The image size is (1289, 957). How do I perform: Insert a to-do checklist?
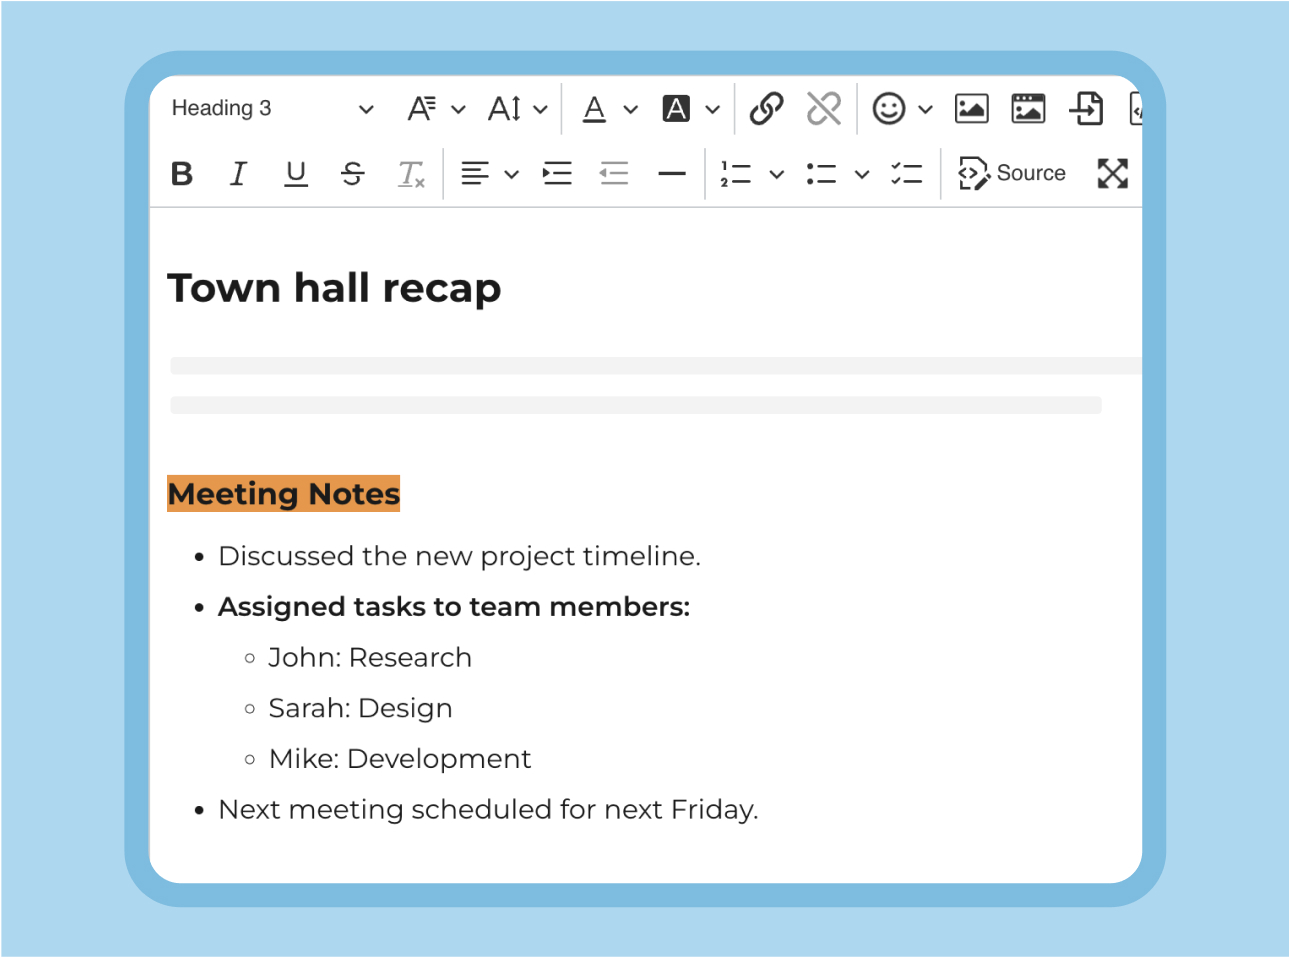tap(906, 174)
